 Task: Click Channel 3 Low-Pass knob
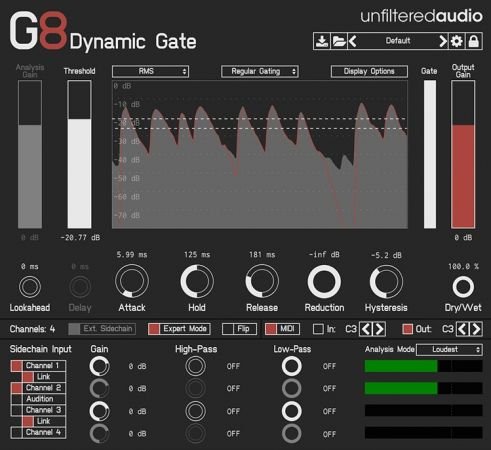click(292, 411)
